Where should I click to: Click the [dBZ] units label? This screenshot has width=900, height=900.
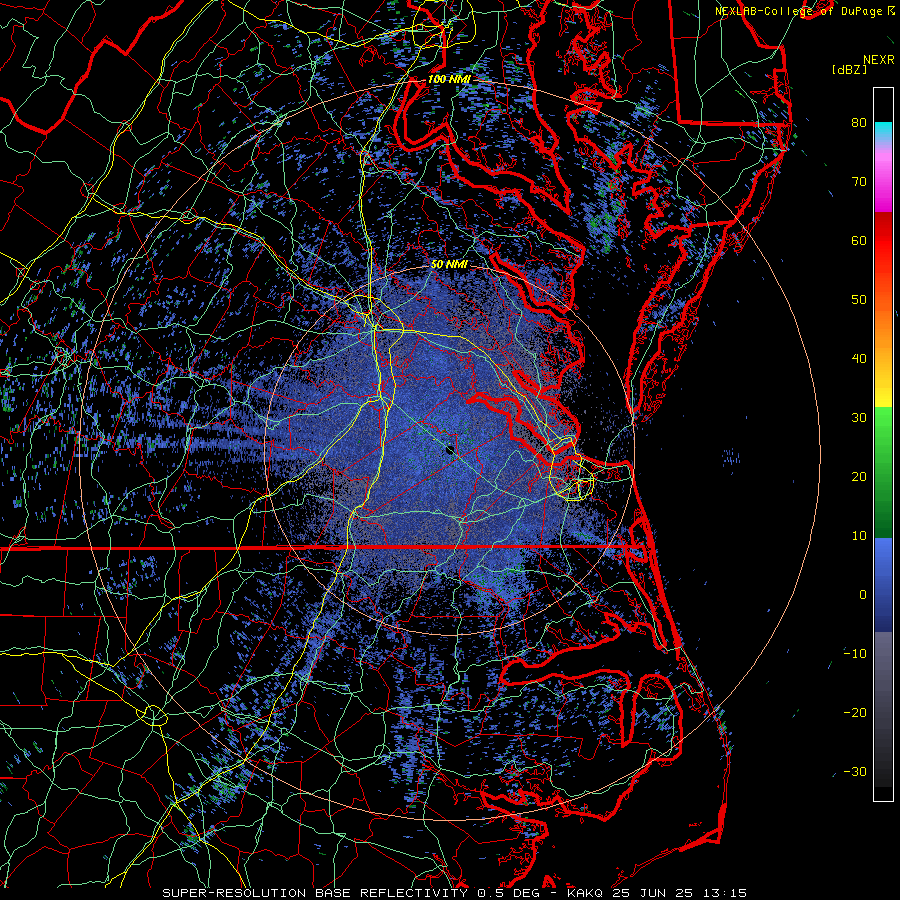tap(849, 70)
